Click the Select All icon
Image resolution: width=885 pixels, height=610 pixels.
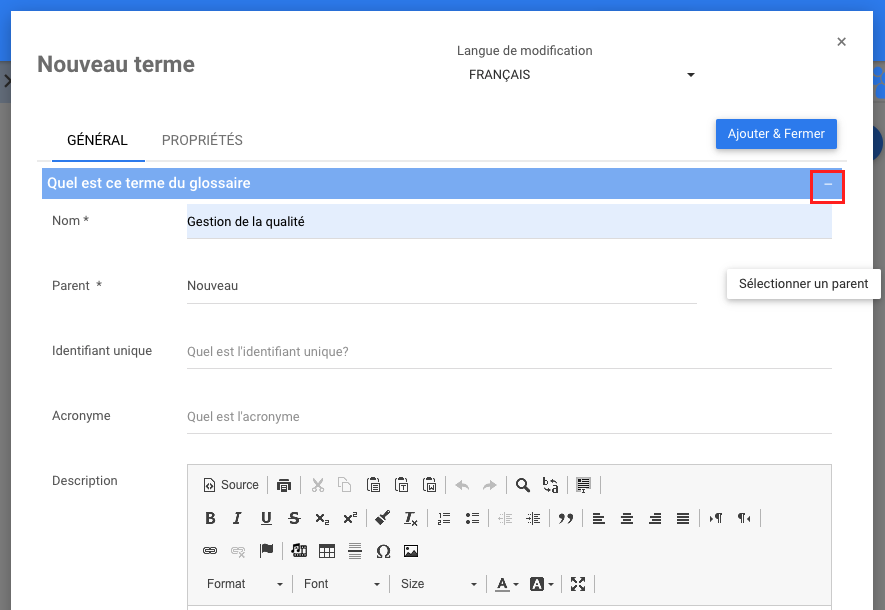(584, 485)
